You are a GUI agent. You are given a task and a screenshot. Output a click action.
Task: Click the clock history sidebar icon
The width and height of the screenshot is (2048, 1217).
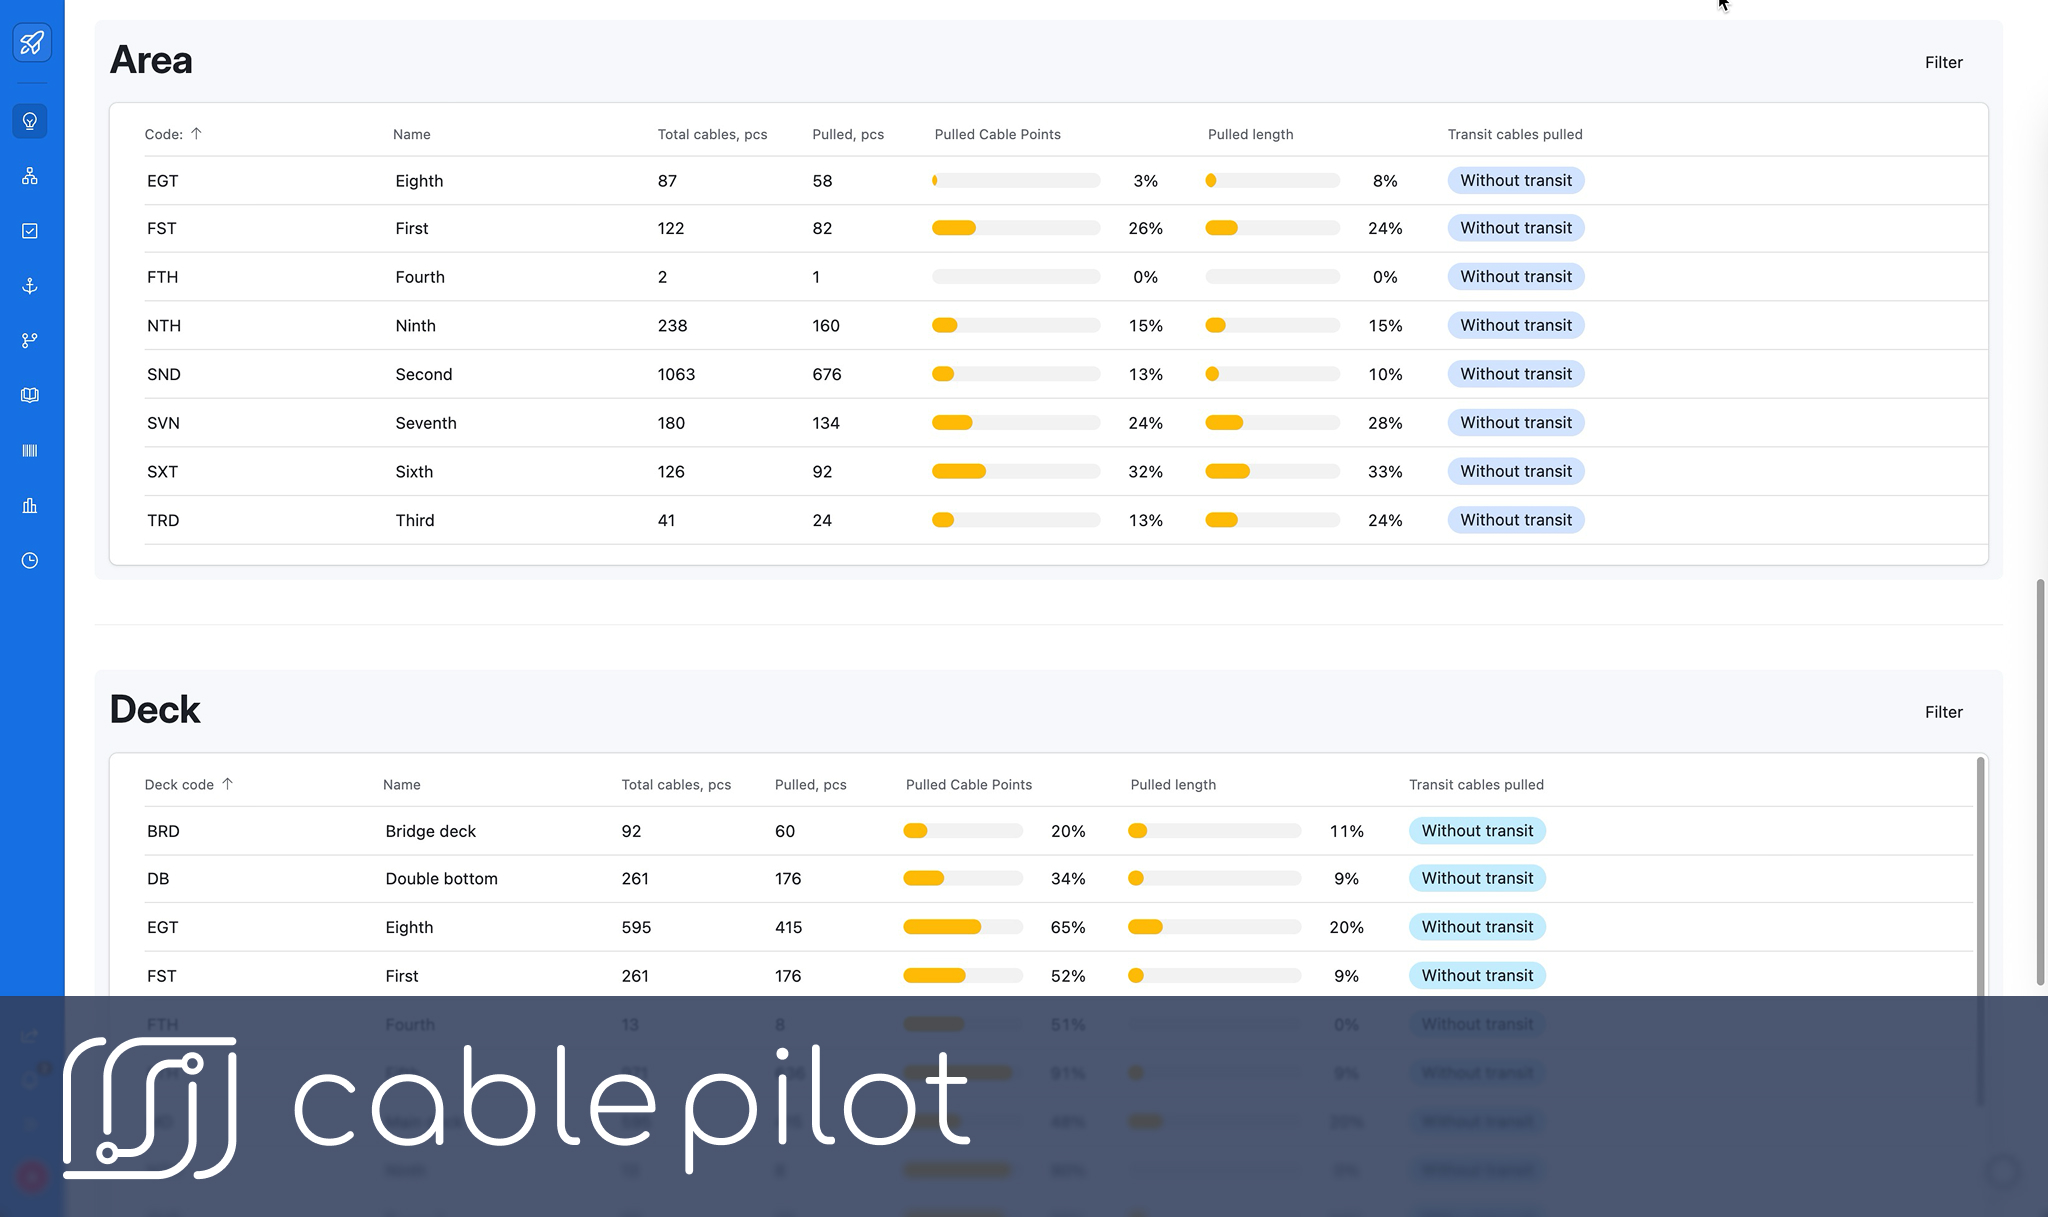(x=30, y=561)
